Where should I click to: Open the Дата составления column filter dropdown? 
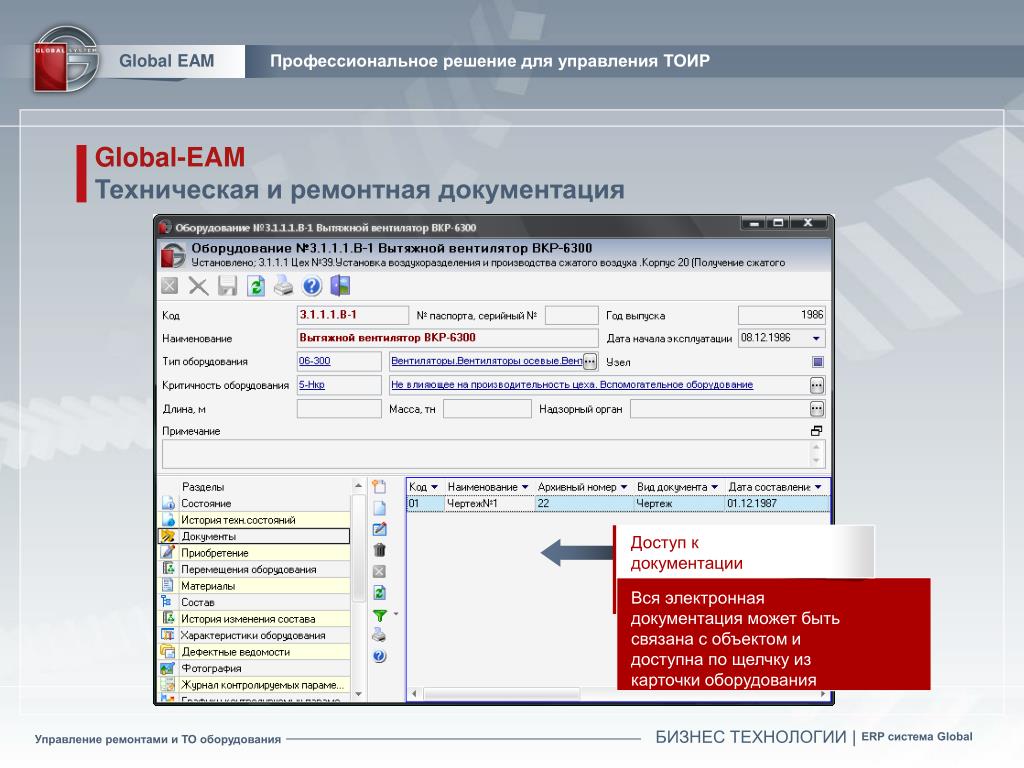pos(818,487)
